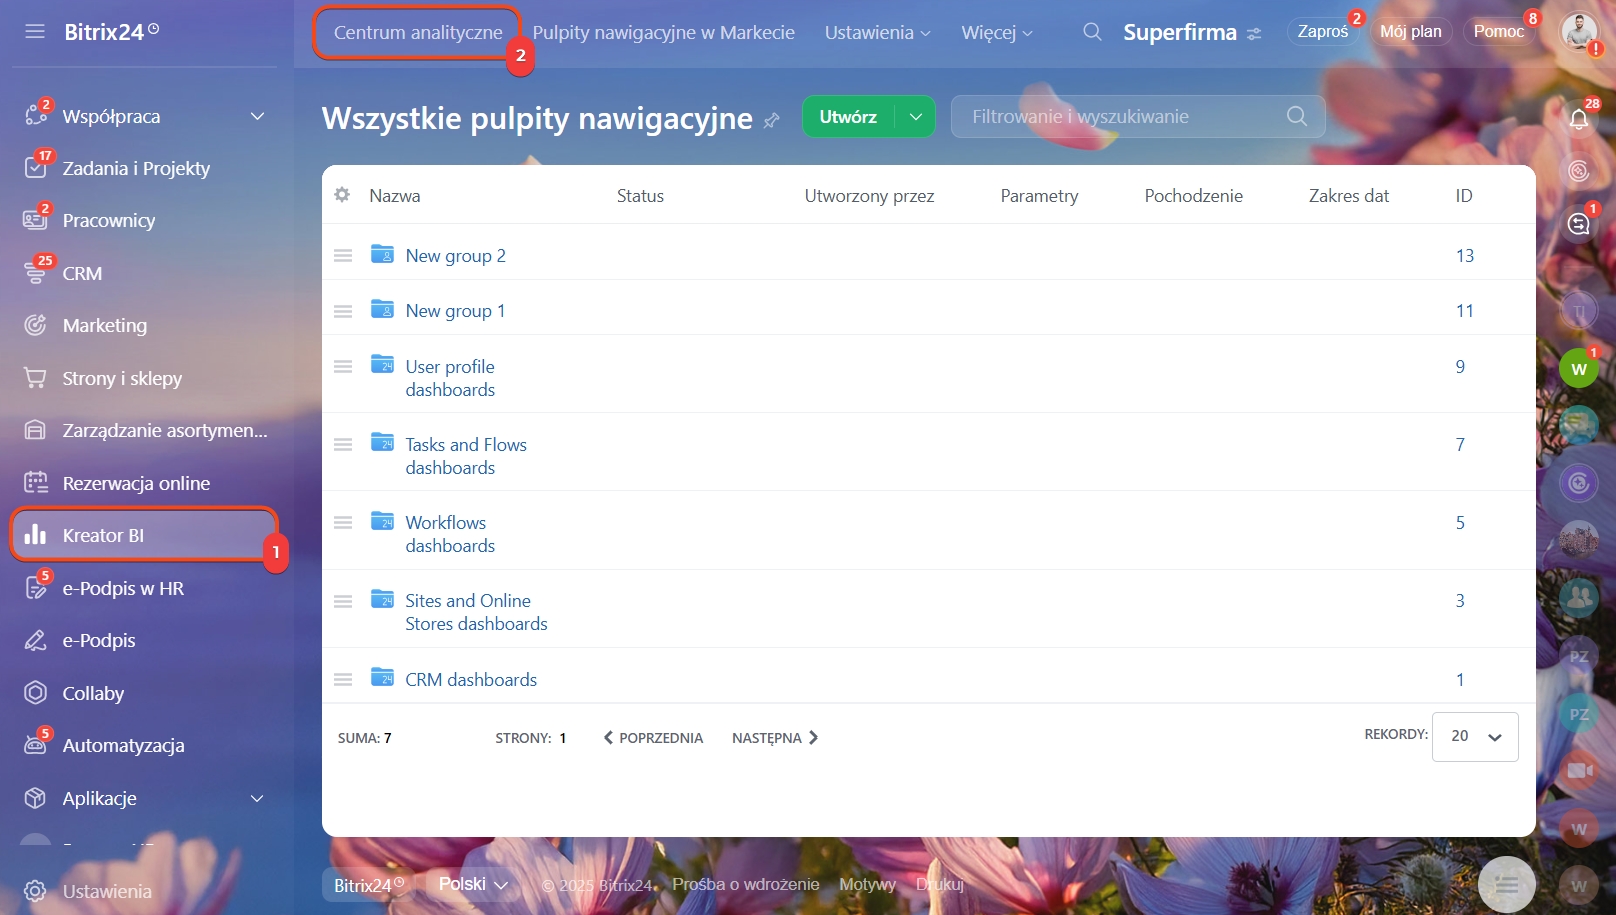1616x915 pixels.
Task: Click the Status column header
Action: pyautogui.click(x=640, y=196)
